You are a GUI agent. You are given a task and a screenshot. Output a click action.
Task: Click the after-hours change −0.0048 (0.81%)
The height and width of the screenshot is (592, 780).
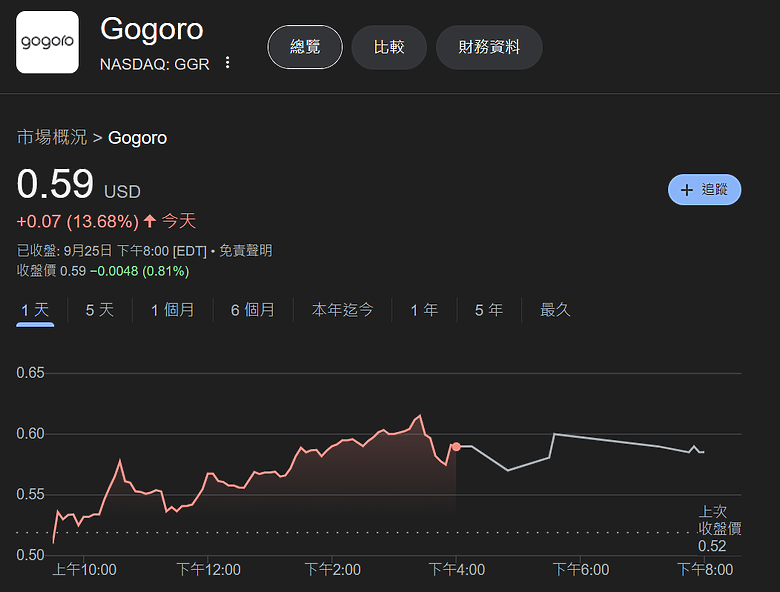click(140, 271)
